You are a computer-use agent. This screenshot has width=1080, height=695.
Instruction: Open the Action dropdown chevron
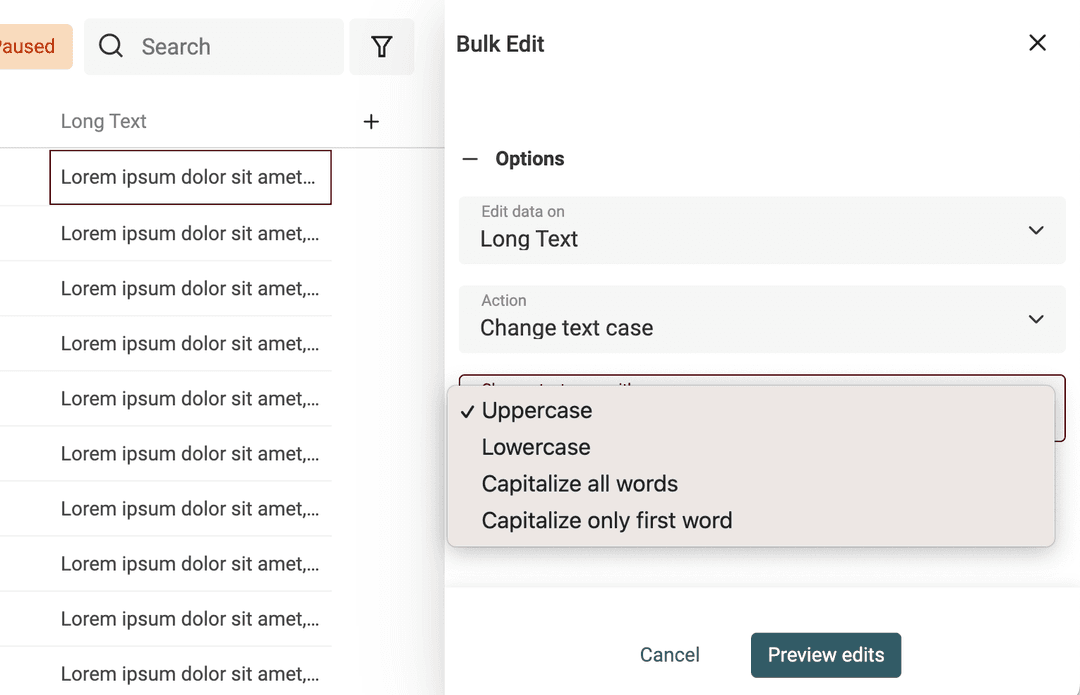[x=1035, y=319]
